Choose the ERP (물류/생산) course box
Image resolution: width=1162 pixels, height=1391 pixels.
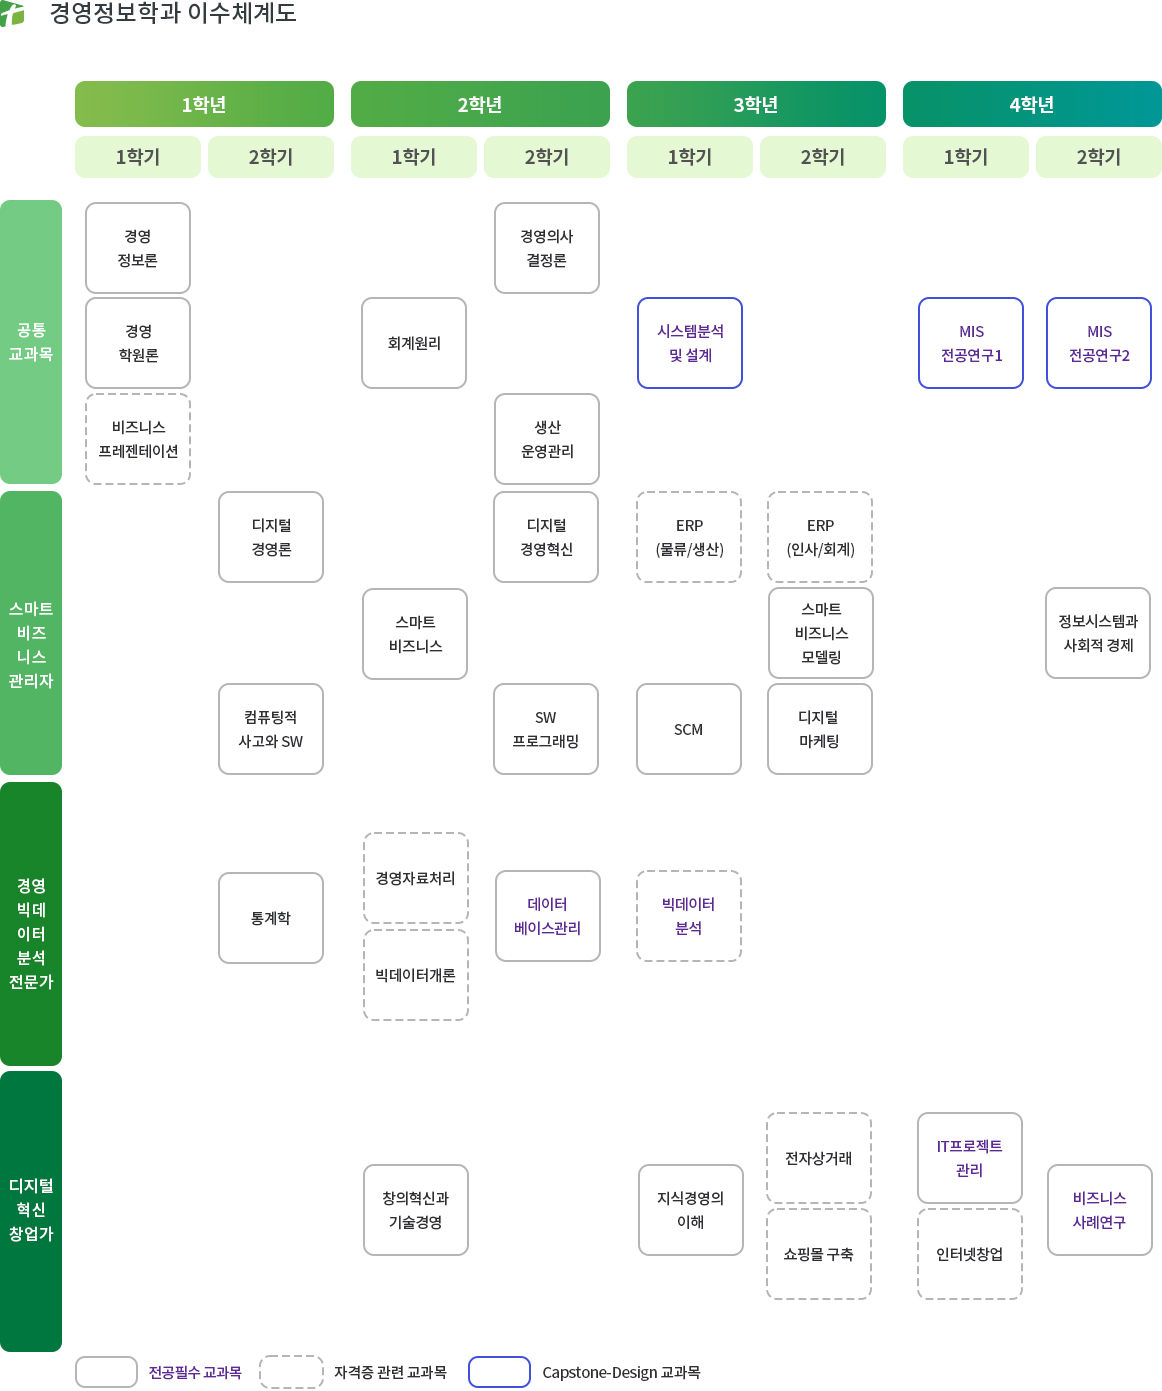[689, 537]
